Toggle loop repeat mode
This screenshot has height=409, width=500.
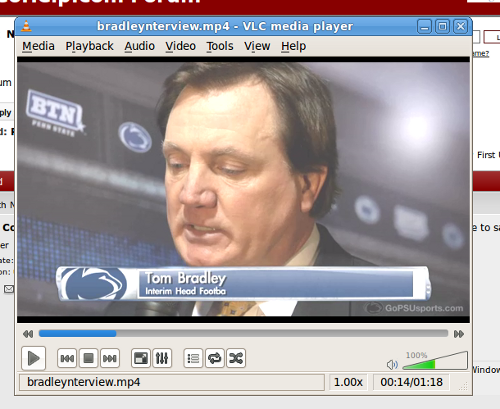215,358
